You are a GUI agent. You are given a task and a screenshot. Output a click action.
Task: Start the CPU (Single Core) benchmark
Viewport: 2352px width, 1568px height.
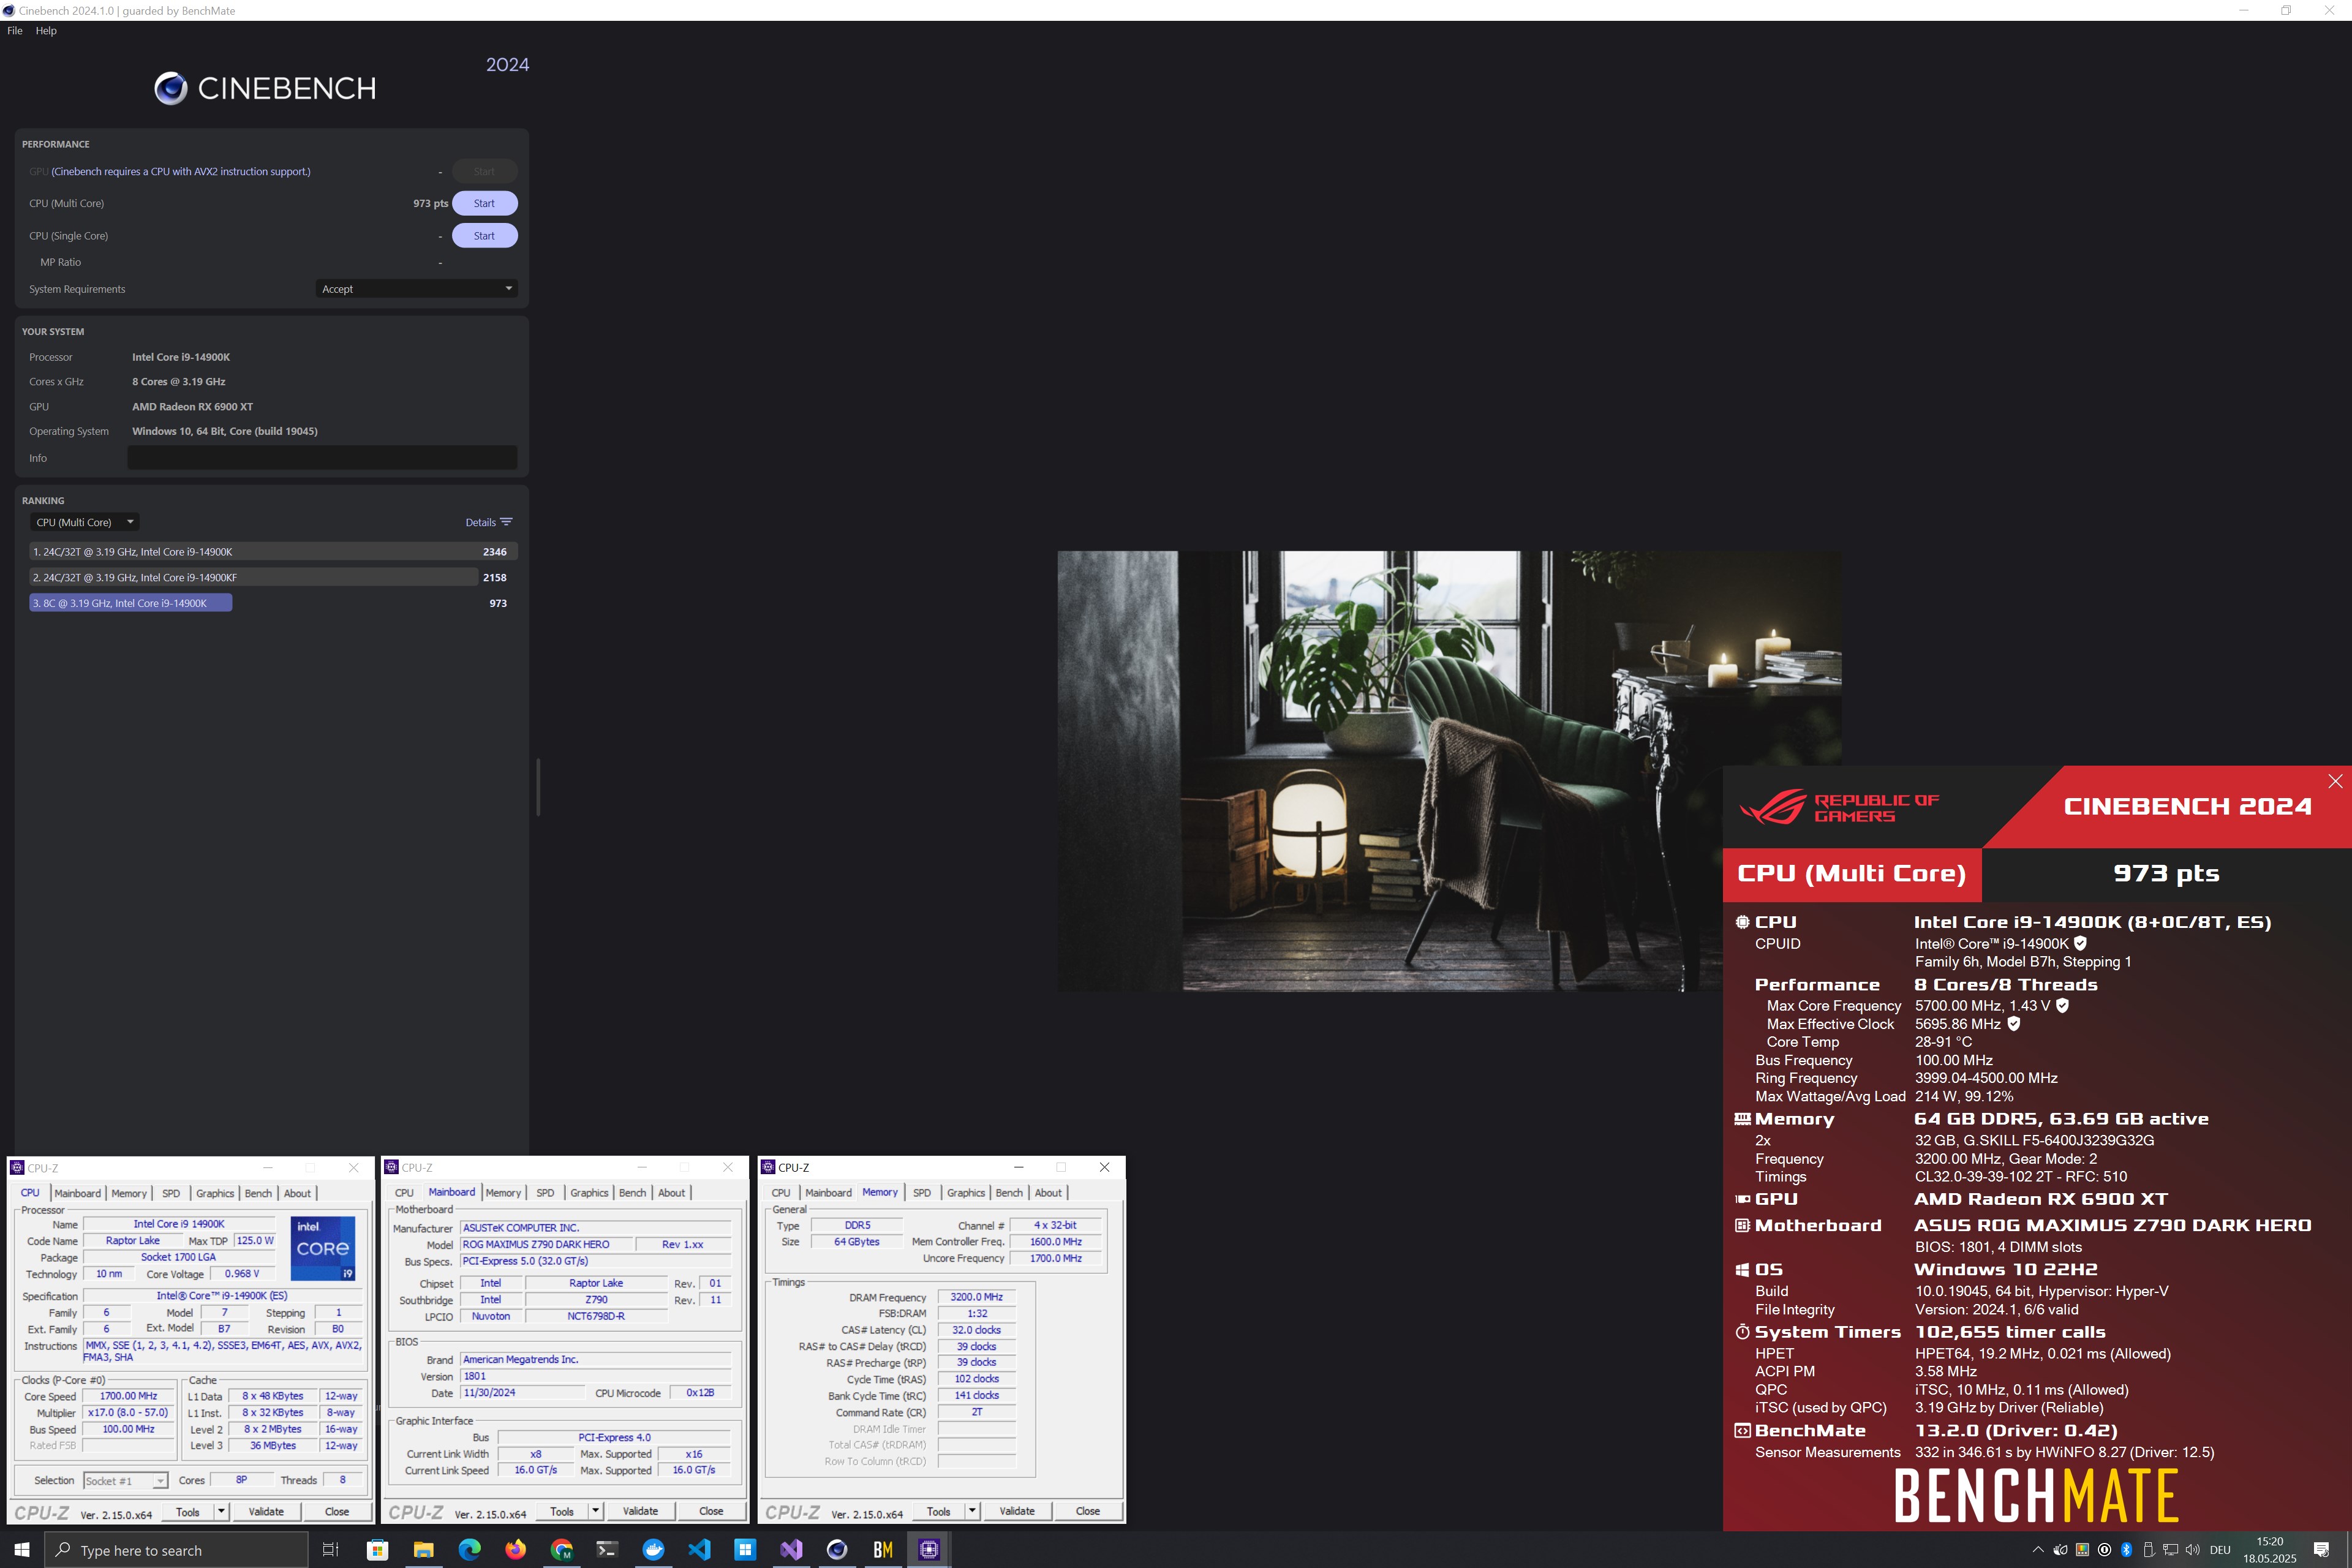point(484,236)
